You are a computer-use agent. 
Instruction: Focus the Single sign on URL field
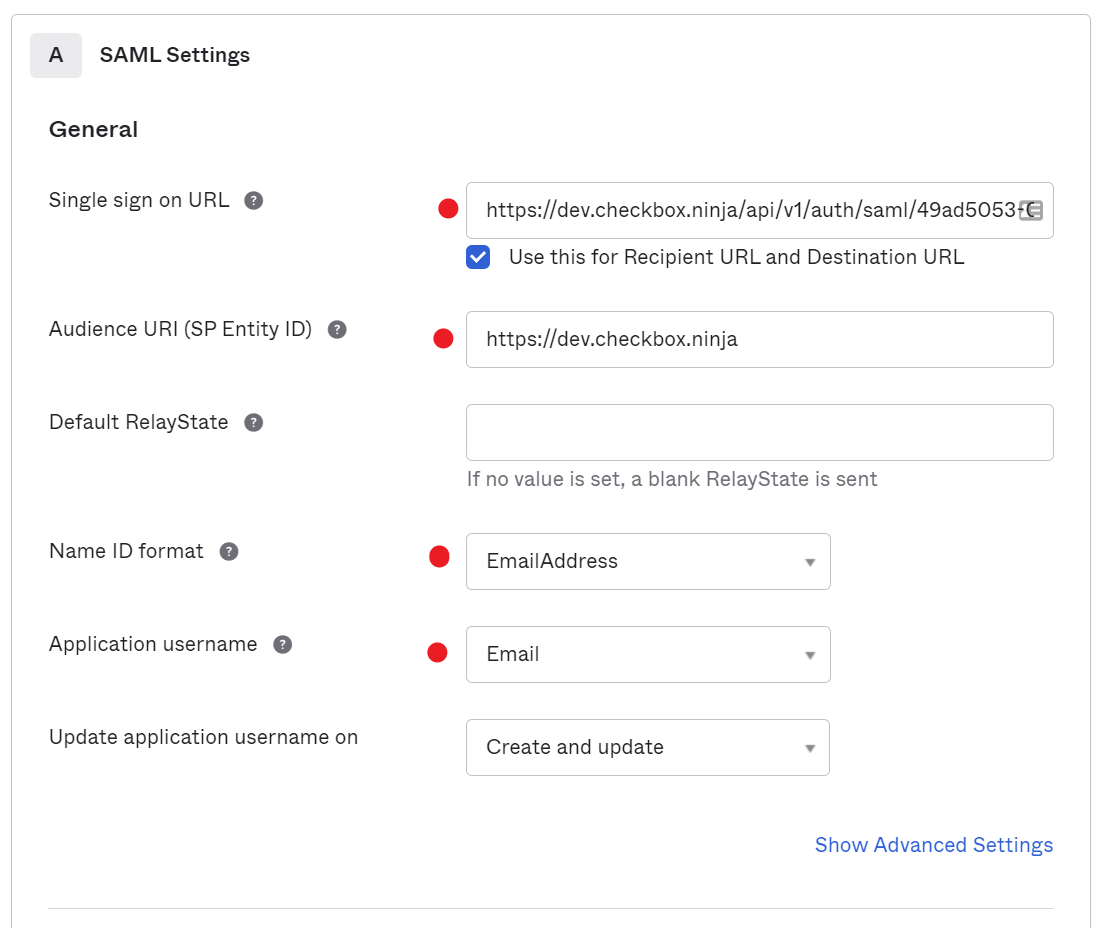(760, 211)
